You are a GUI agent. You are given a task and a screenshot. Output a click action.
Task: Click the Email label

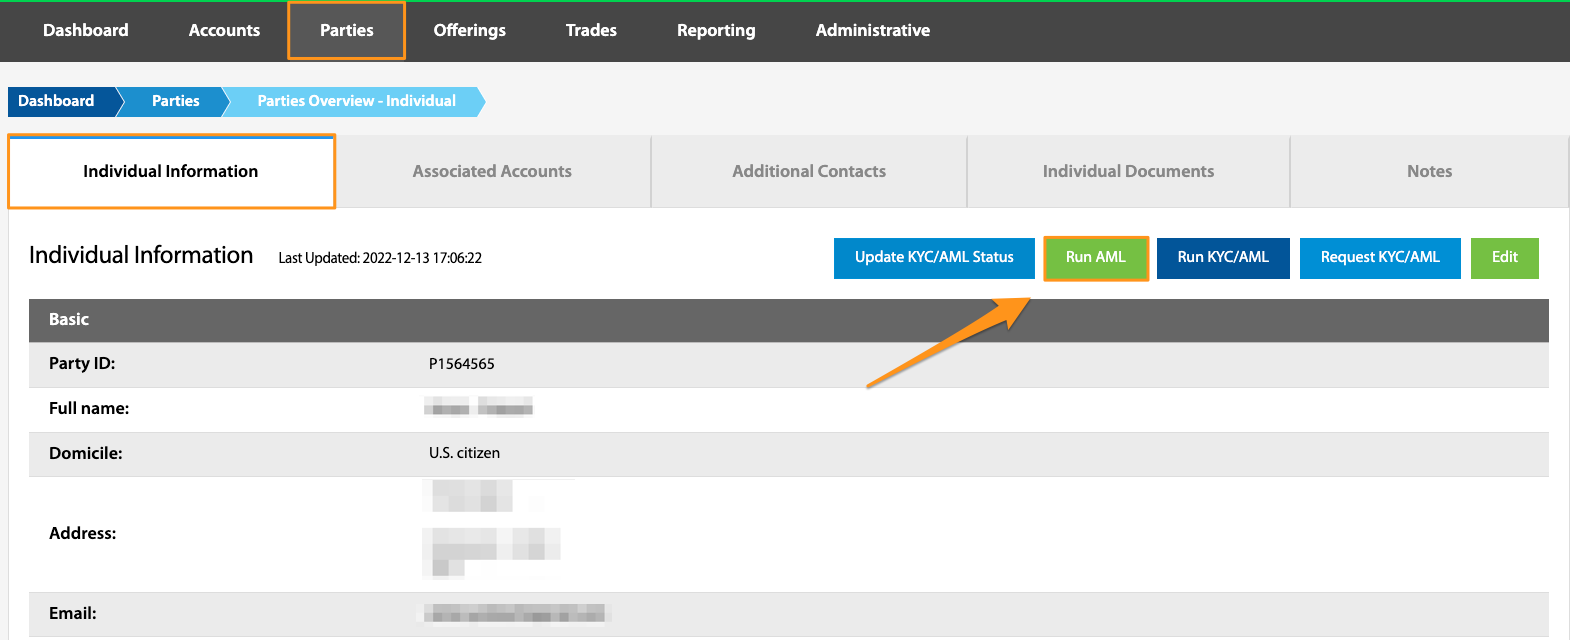click(73, 613)
